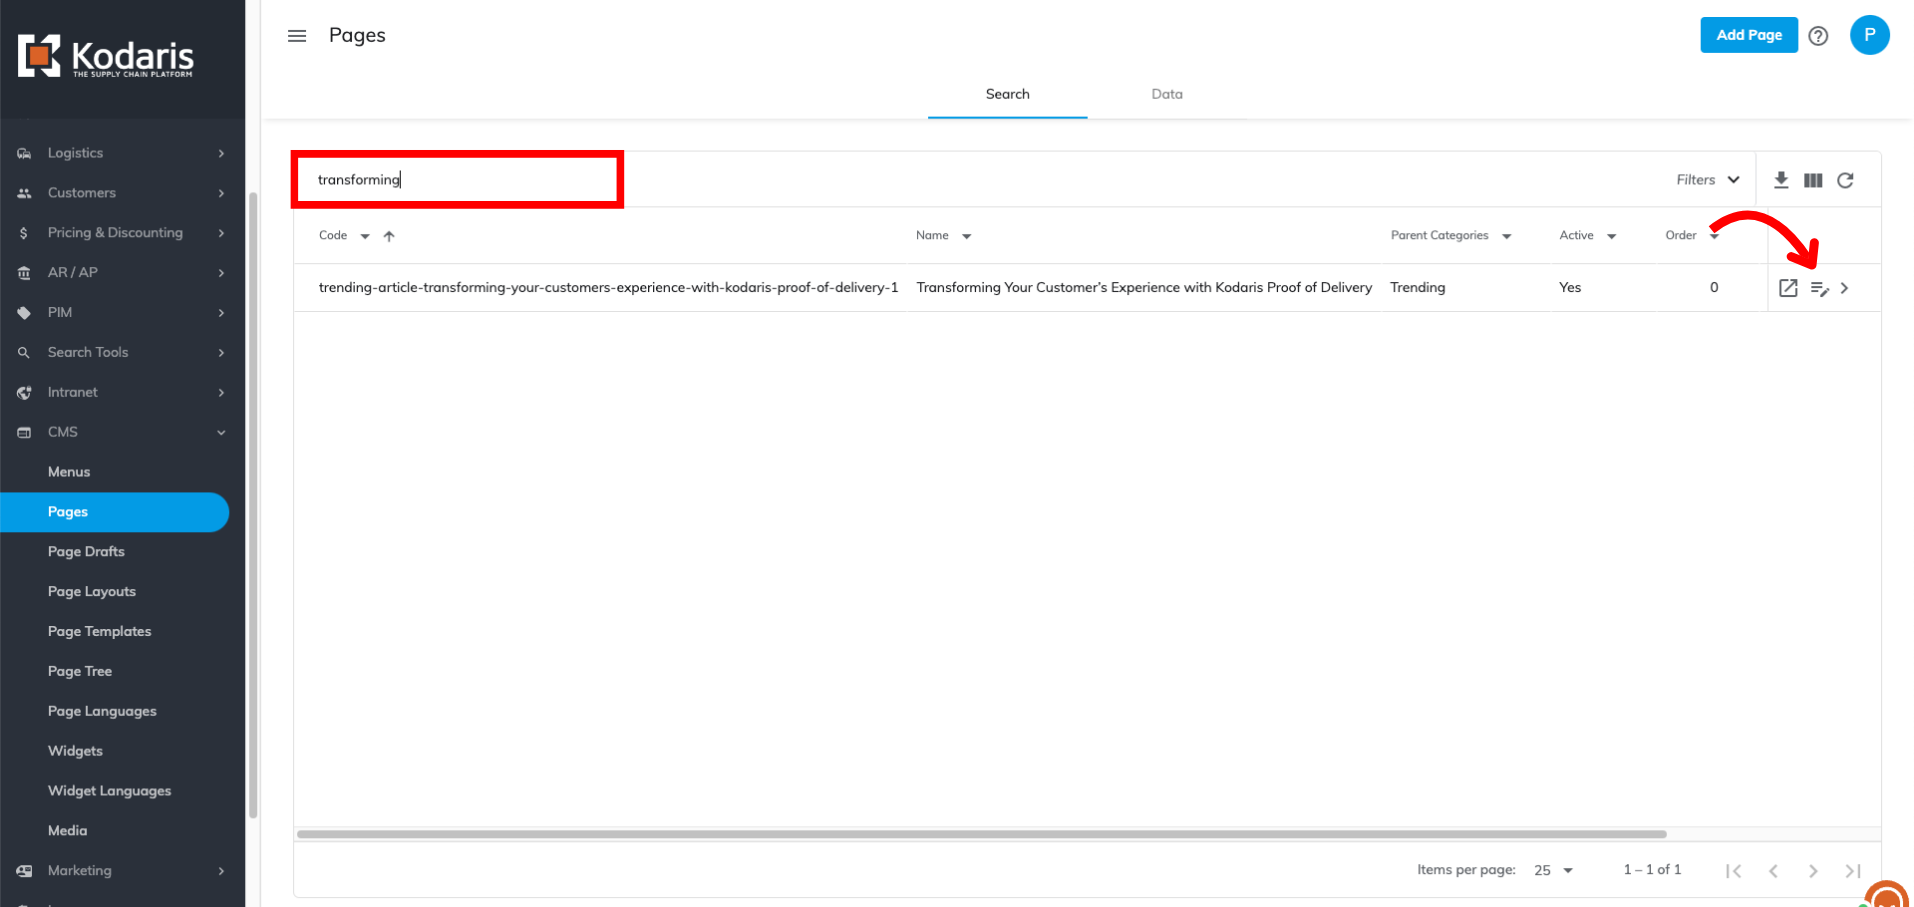Expand the Logistics menu chevron
The width and height of the screenshot is (1914, 907).
click(221, 153)
